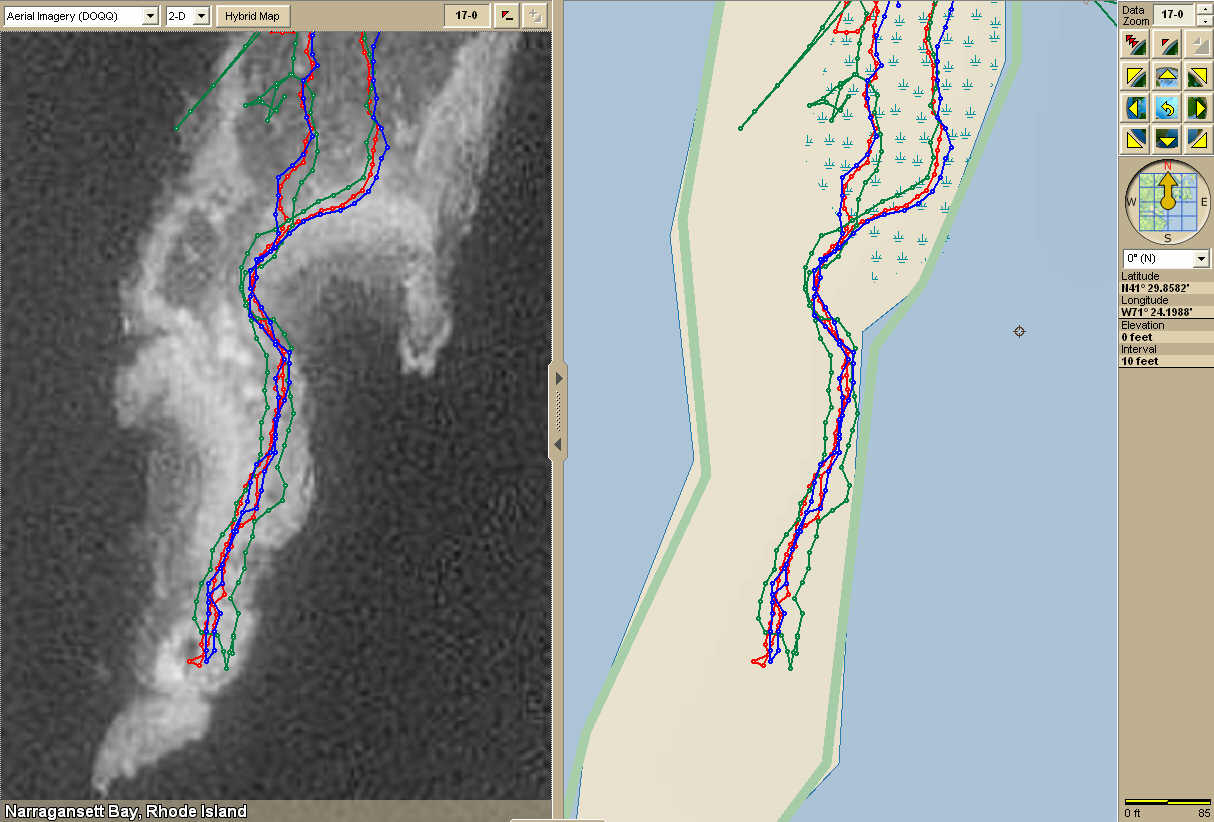The image size is (1214, 822).
Task: Pan the map north with up arrow
Action: pyautogui.click(x=1166, y=76)
